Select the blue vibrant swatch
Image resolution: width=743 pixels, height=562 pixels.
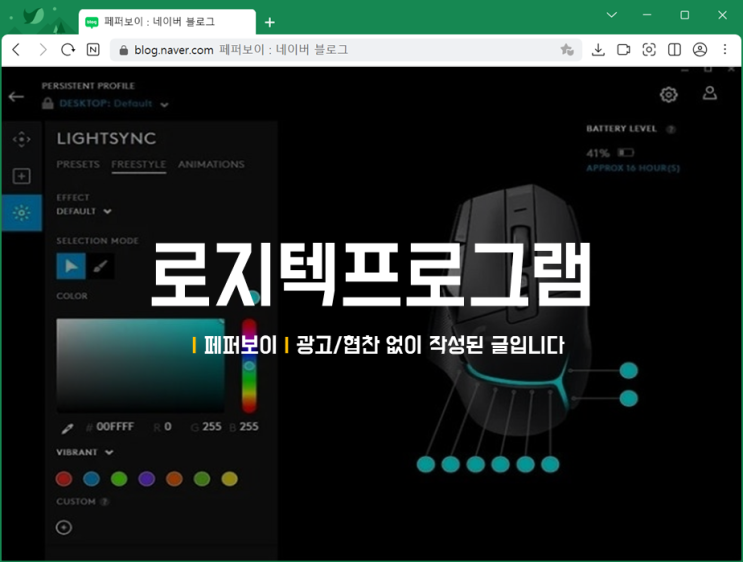pyautogui.click(x=91, y=479)
